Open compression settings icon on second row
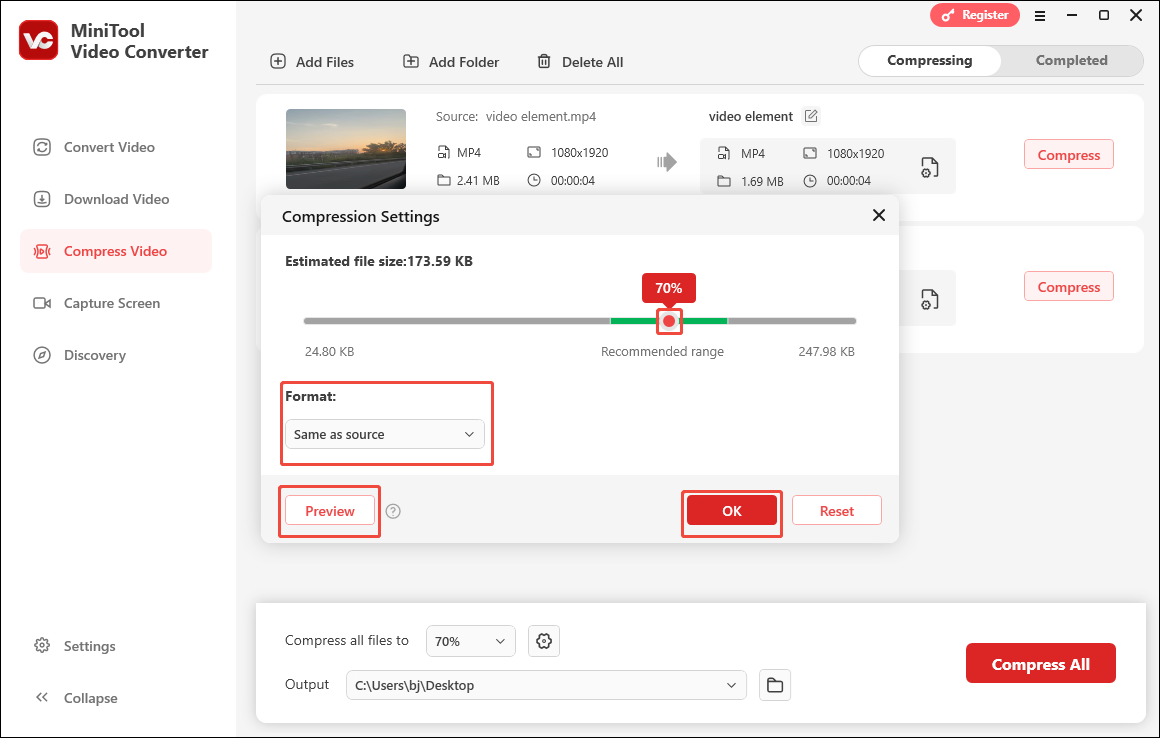This screenshot has height=738, width=1160. pyautogui.click(x=929, y=299)
